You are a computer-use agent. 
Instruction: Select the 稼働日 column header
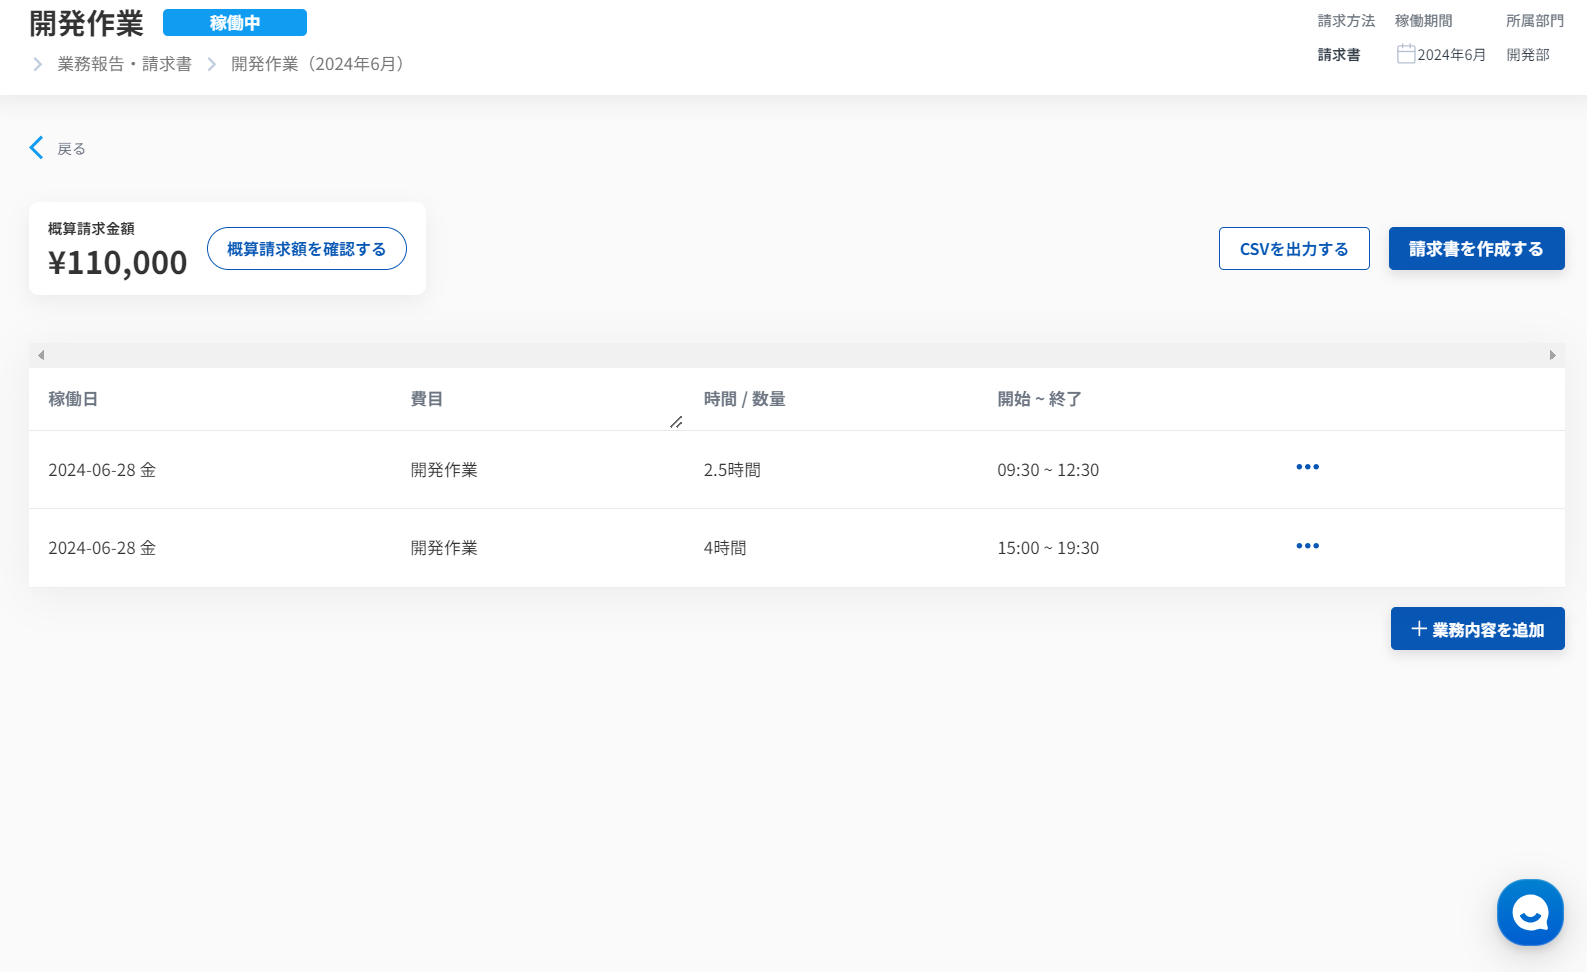73,399
